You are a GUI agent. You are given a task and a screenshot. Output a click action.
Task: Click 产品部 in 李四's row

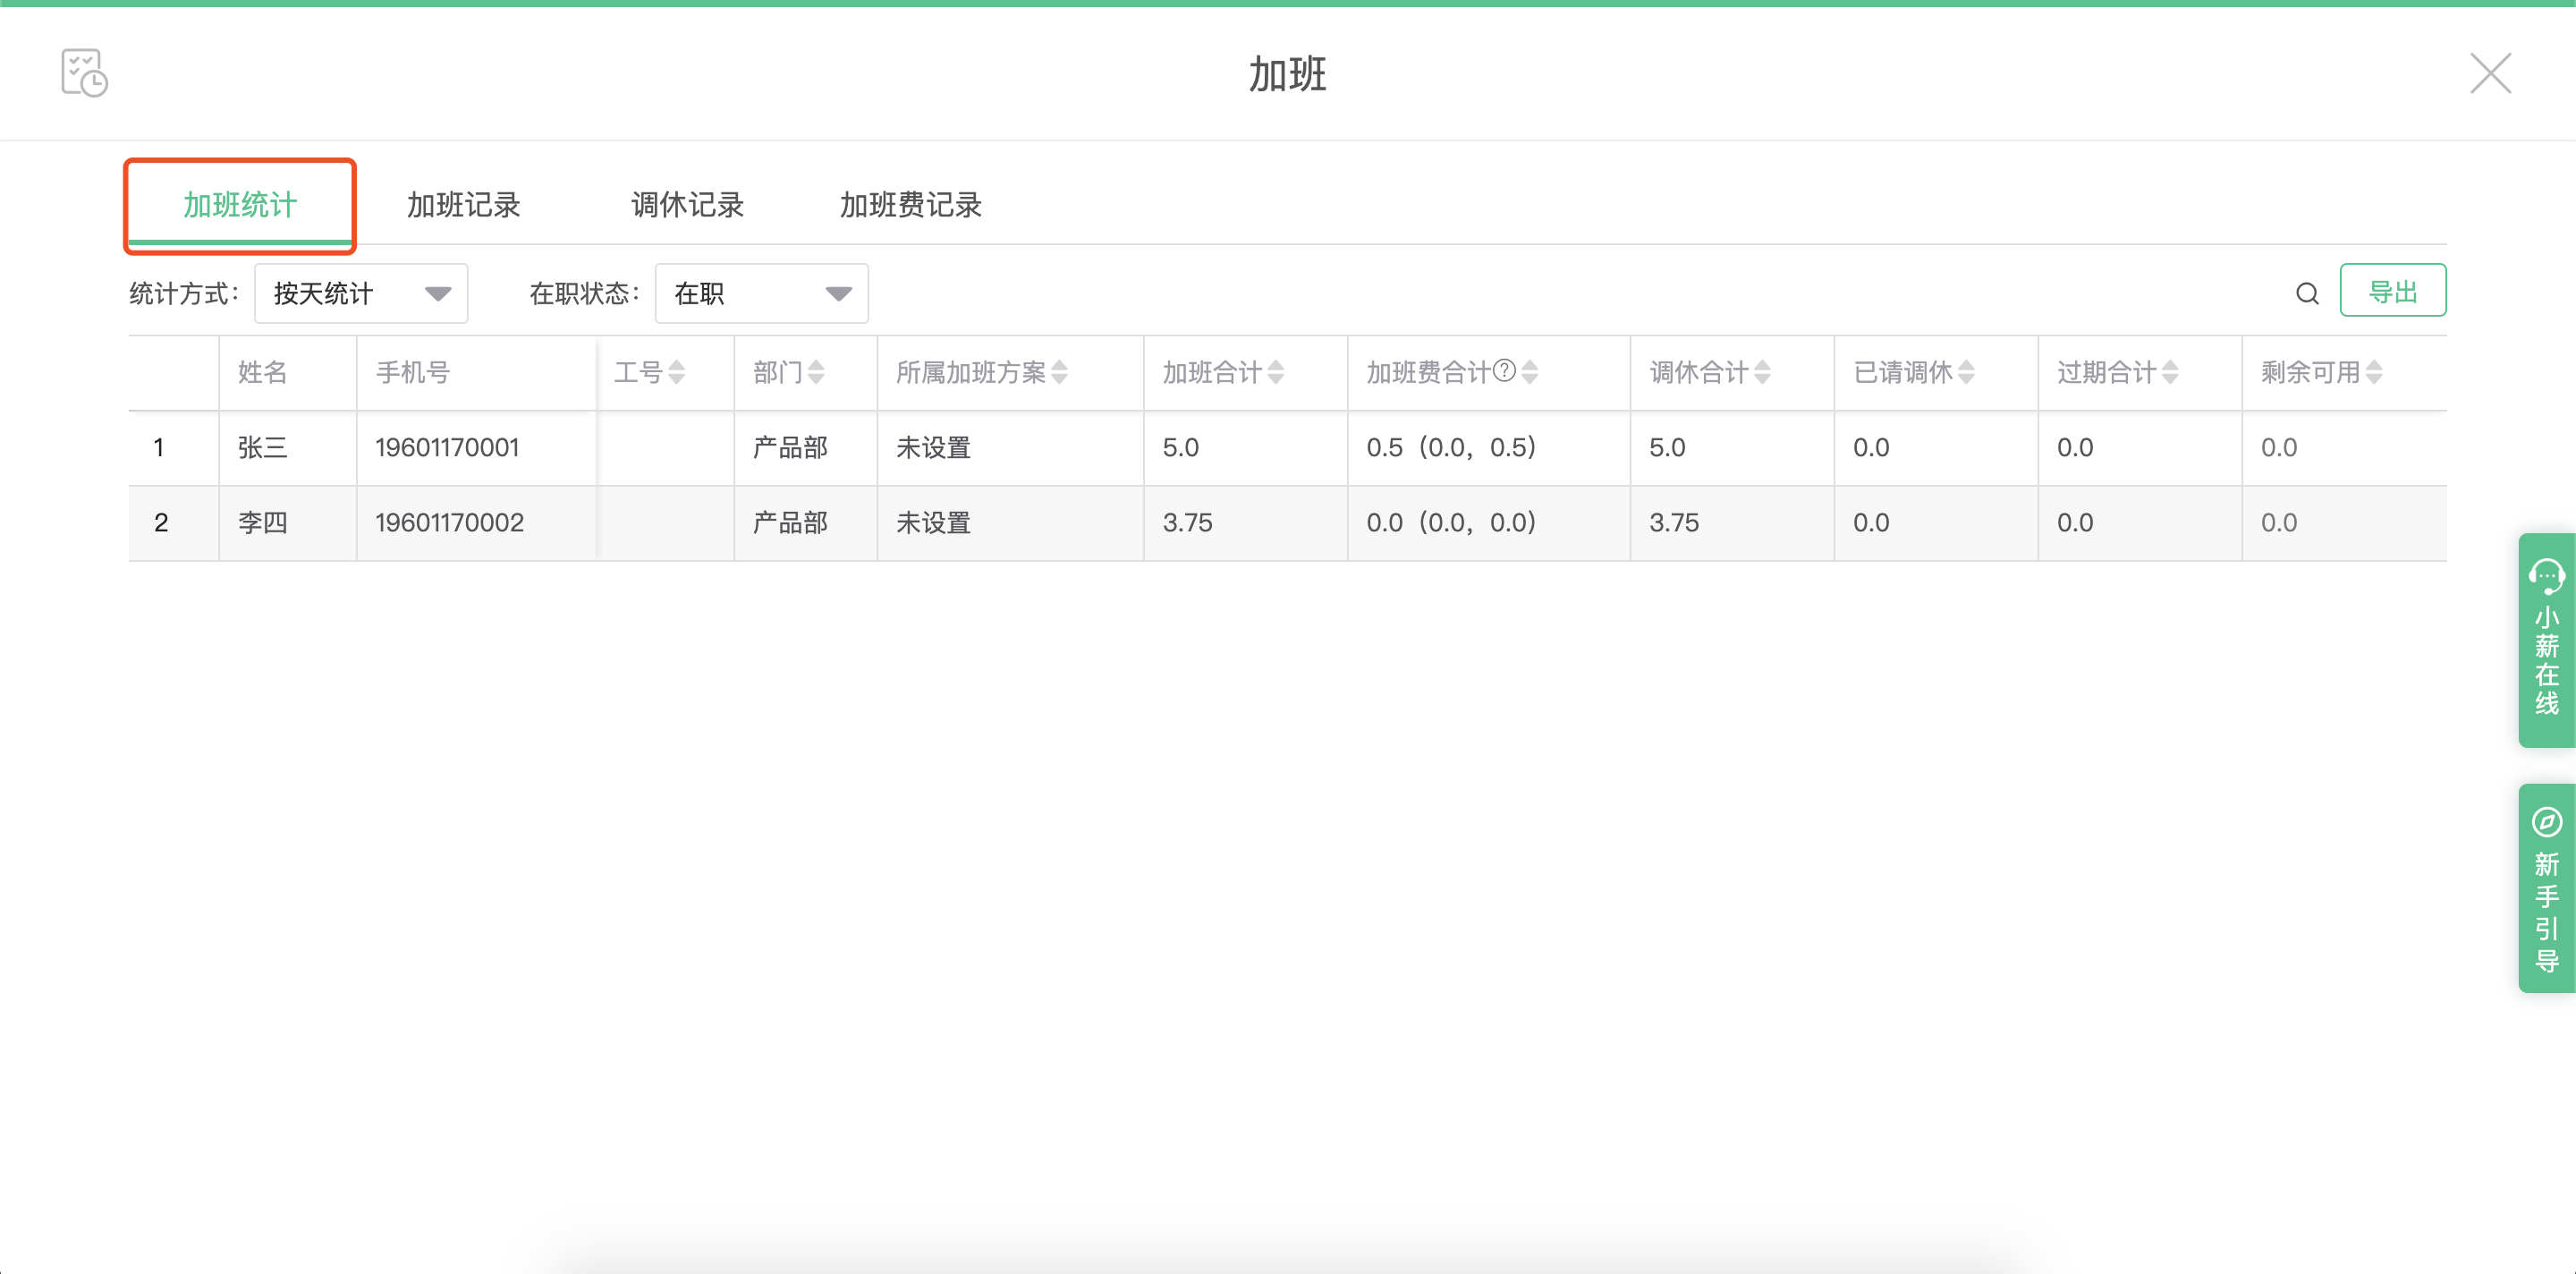point(790,522)
